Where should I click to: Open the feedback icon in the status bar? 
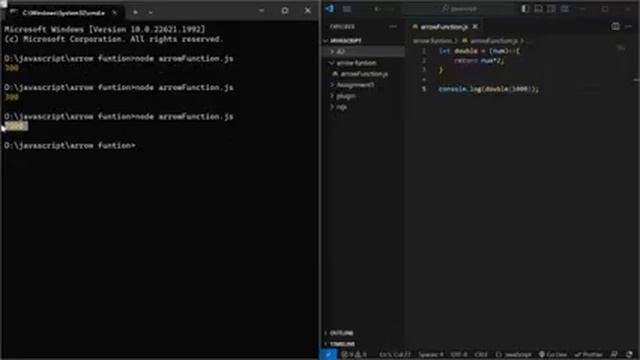click(x=614, y=355)
